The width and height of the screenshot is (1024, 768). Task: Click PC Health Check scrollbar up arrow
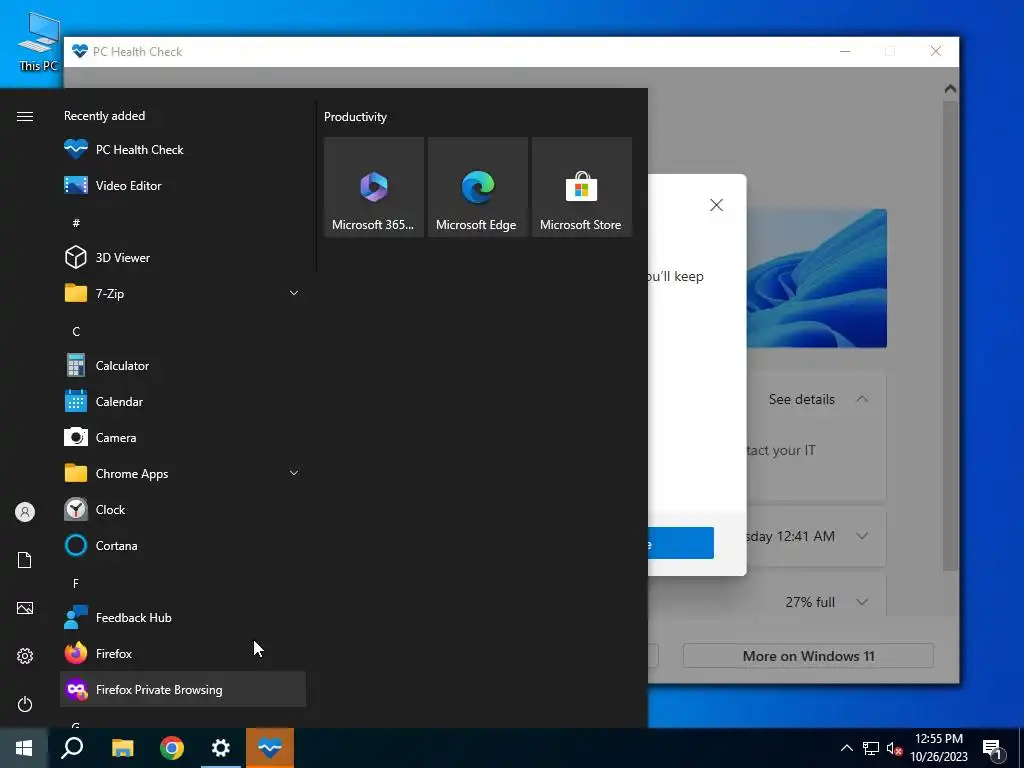(x=951, y=88)
